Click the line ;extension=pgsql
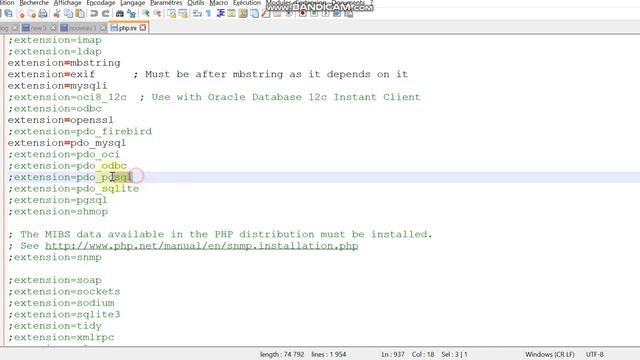Screen dimensions: 640x360 click(x=58, y=200)
